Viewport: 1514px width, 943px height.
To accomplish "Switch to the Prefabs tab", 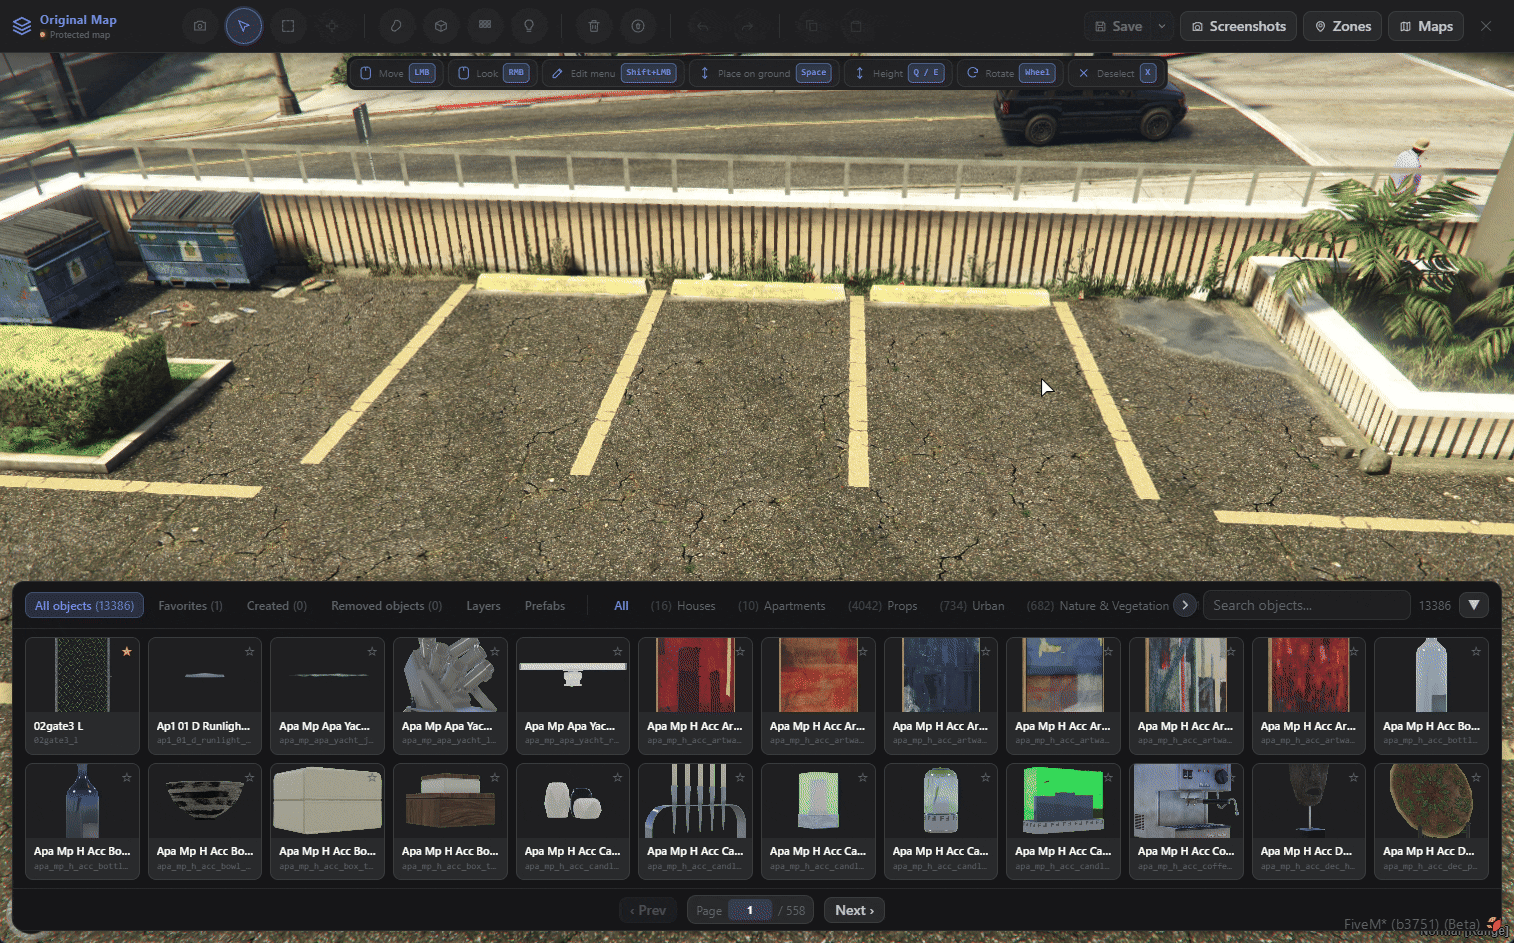I will point(545,606).
